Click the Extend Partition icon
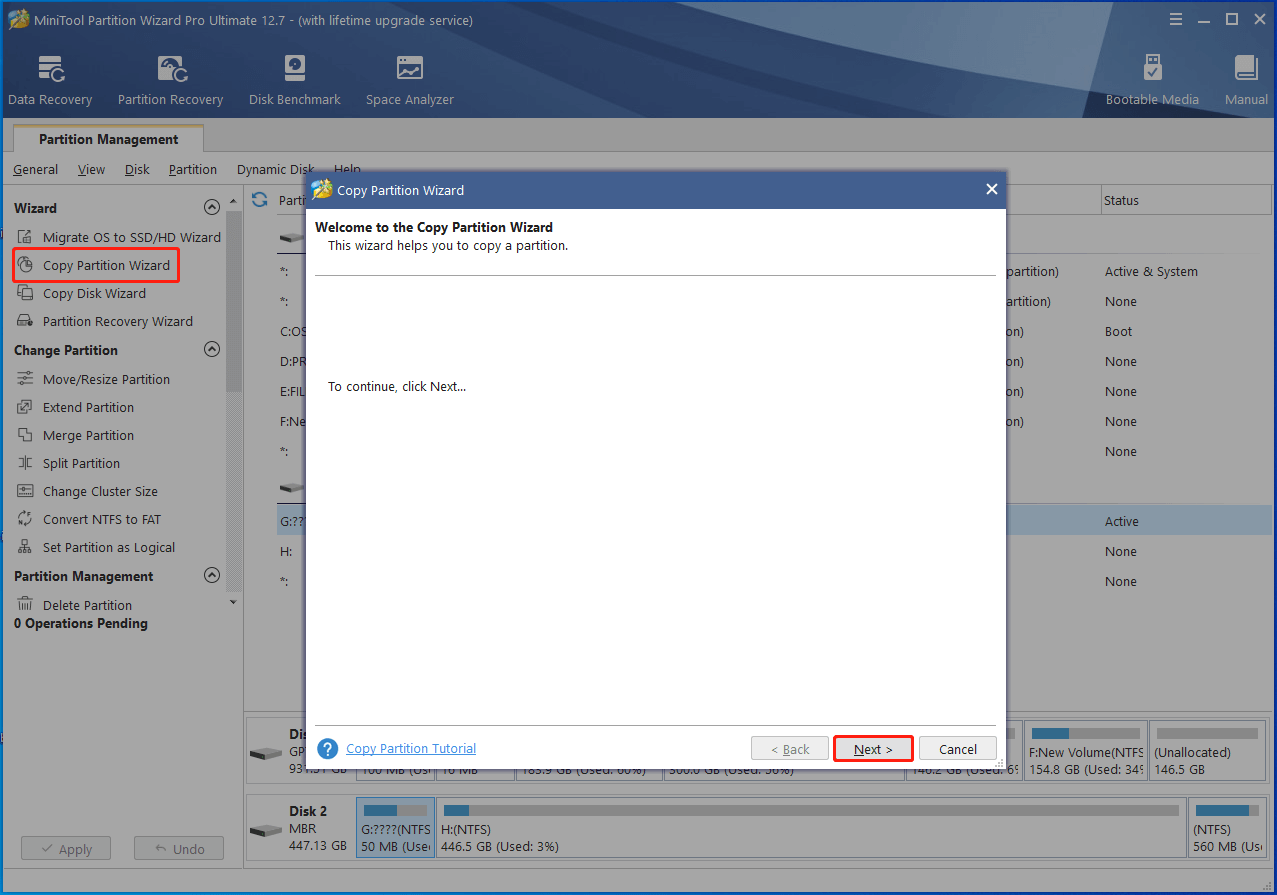1277x895 pixels. 25,407
